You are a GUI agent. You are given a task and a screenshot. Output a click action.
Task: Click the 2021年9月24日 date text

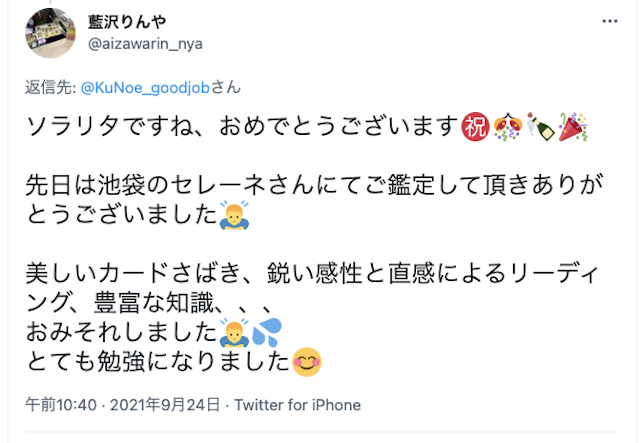tap(165, 405)
